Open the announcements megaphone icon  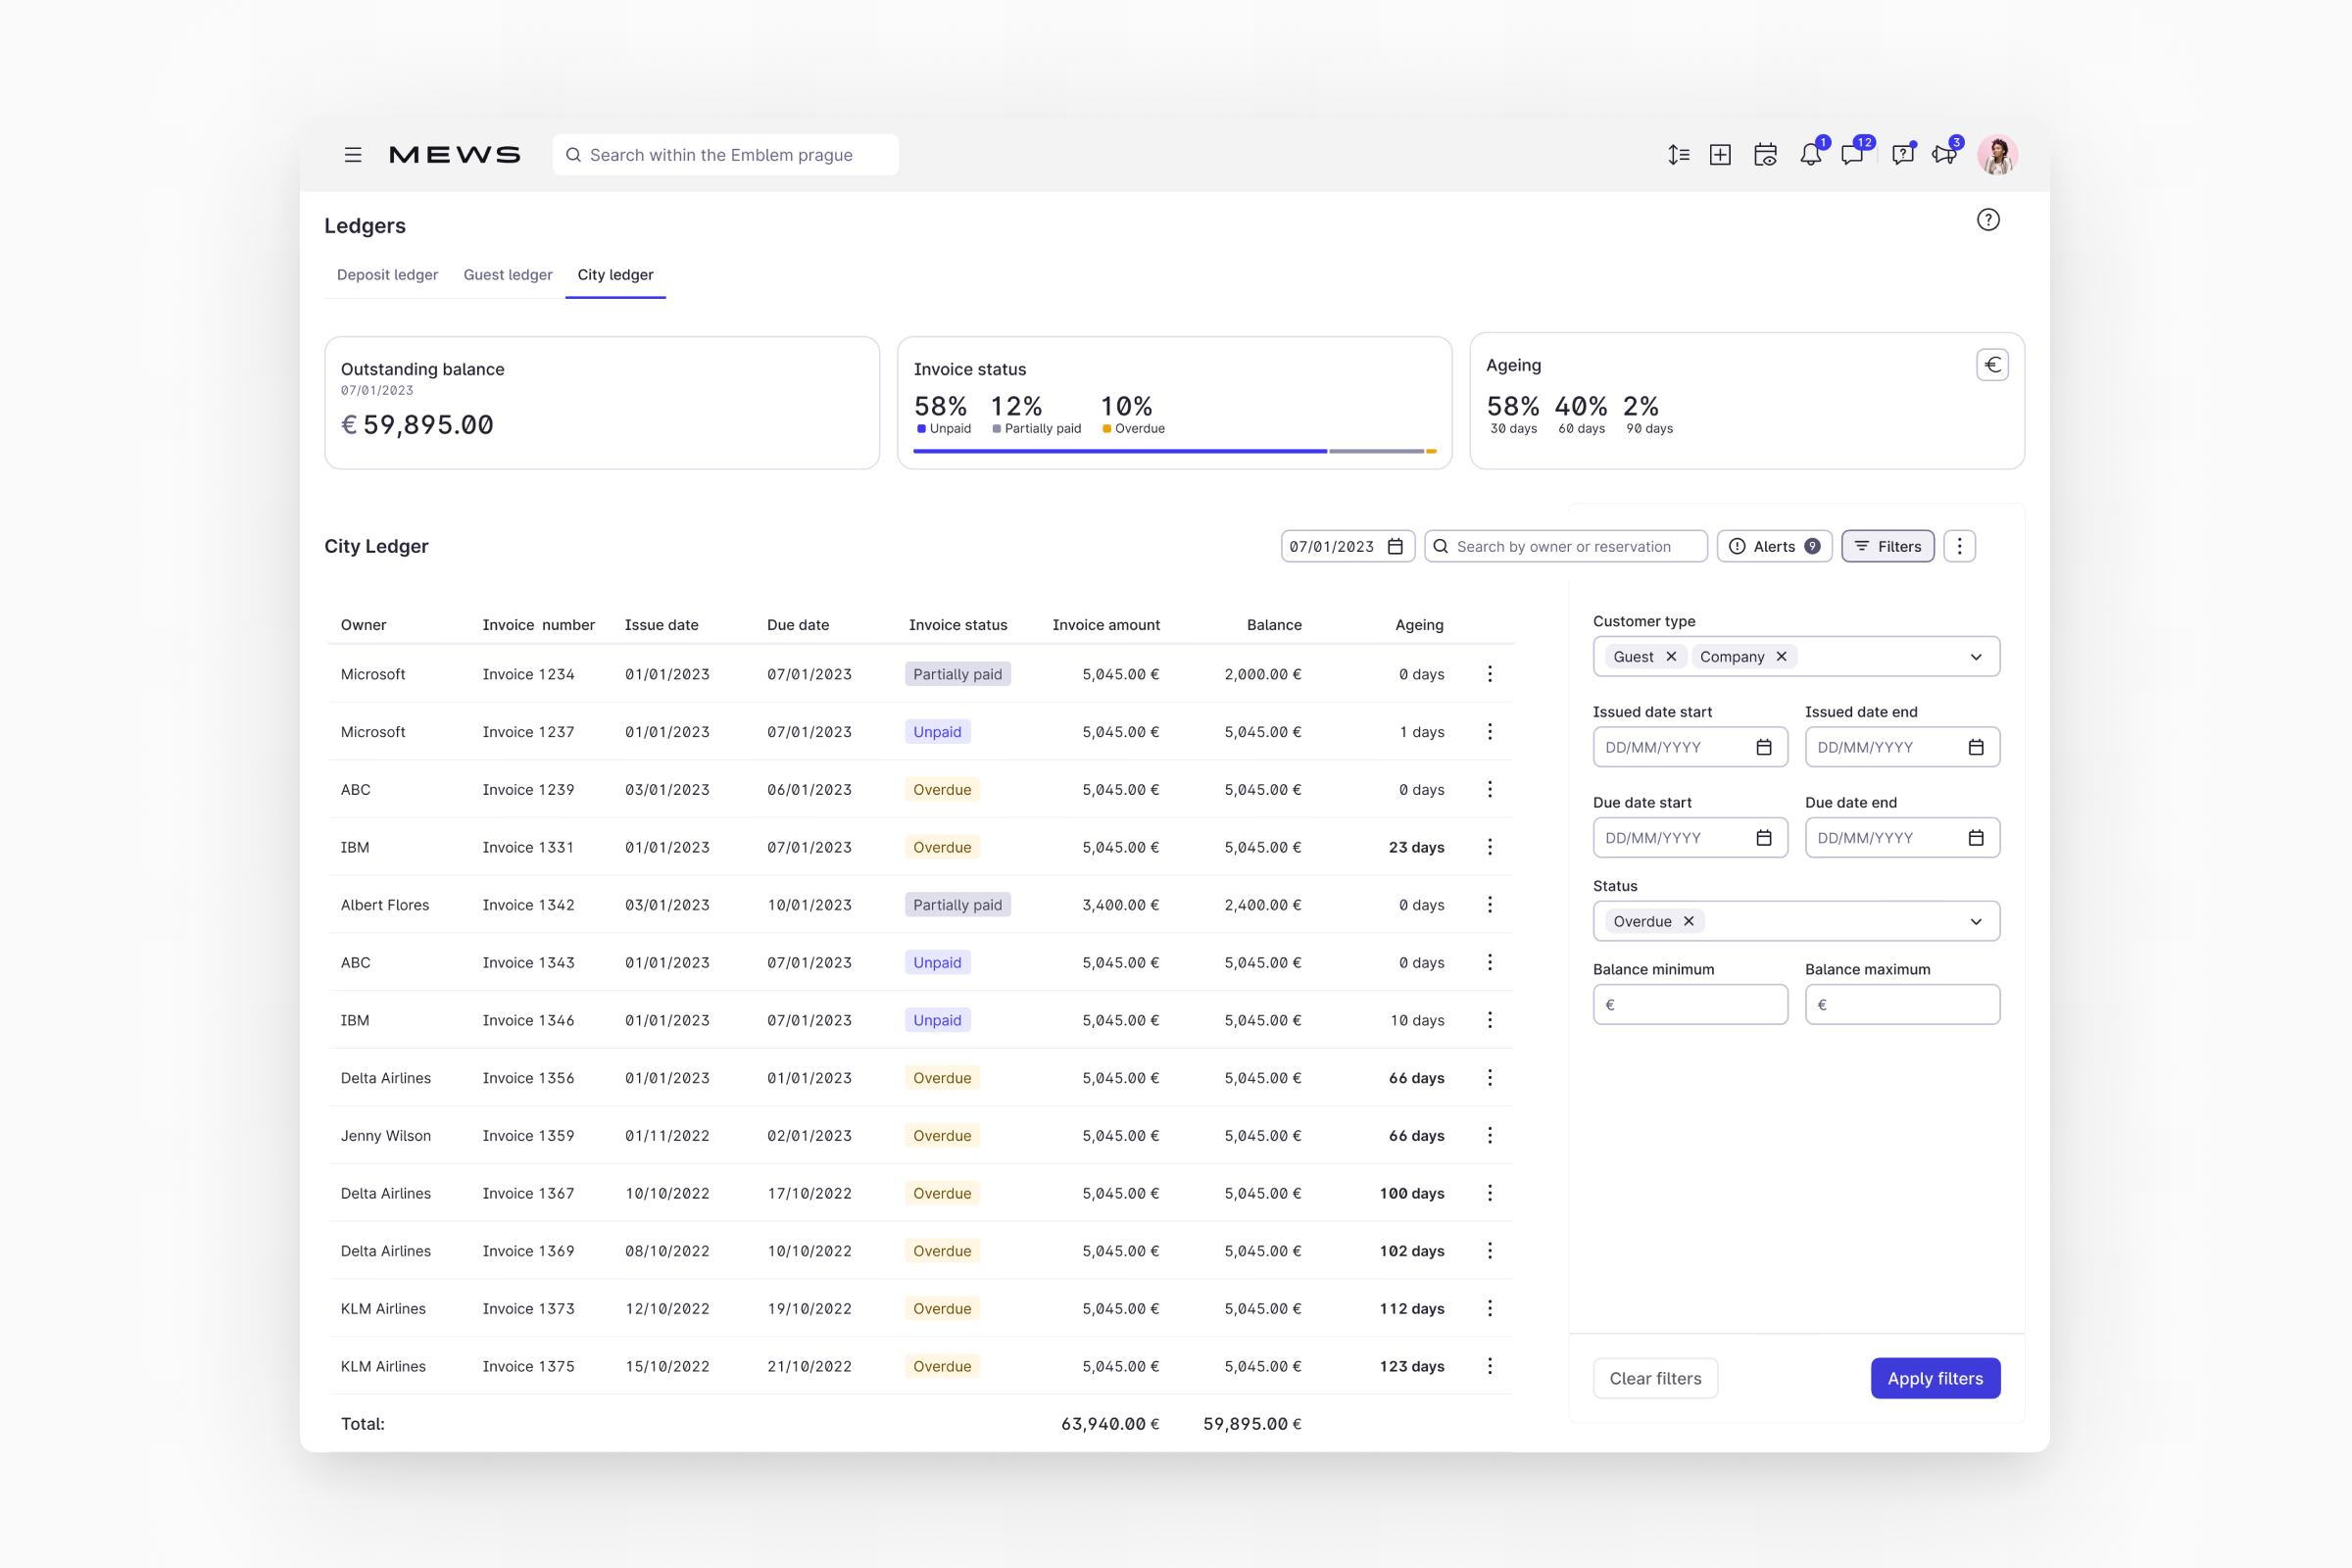[1945, 155]
